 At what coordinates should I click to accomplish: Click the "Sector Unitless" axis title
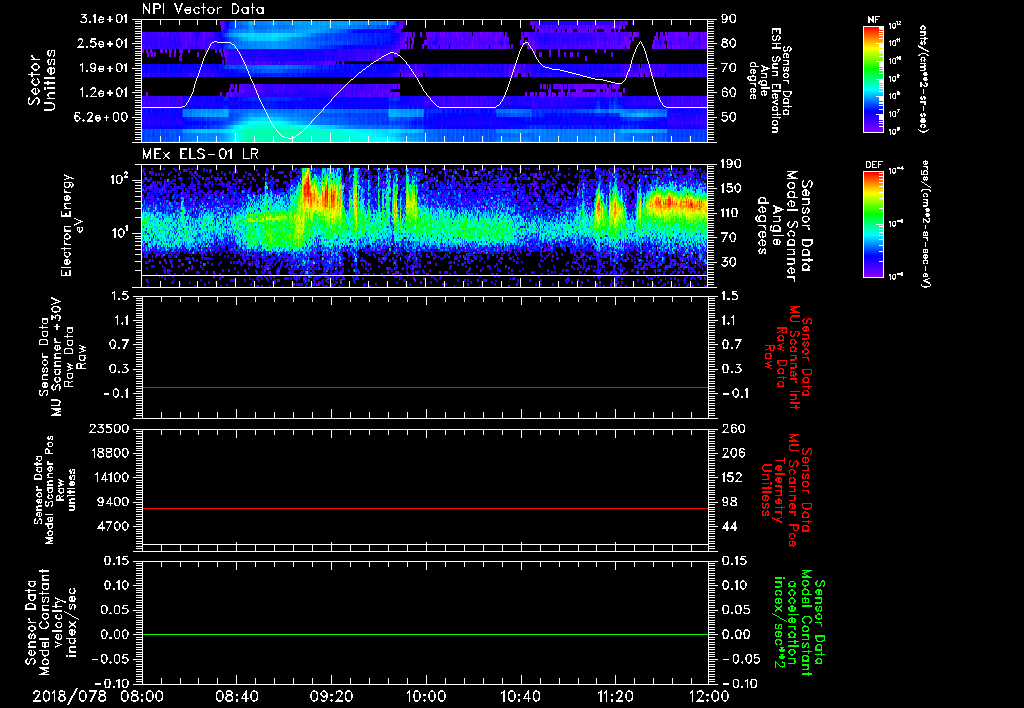42,80
